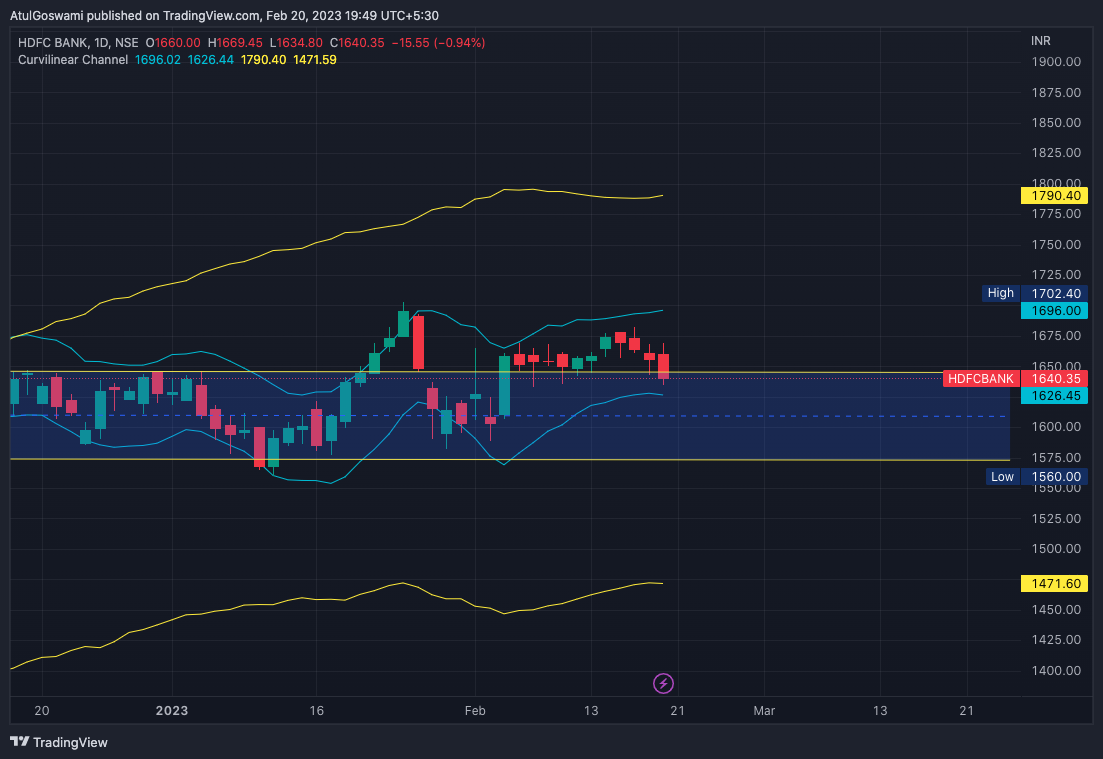The image size is (1103, 759).
Task: Click the 1626.45 cyan price tag
Action: click(1054, 395)
